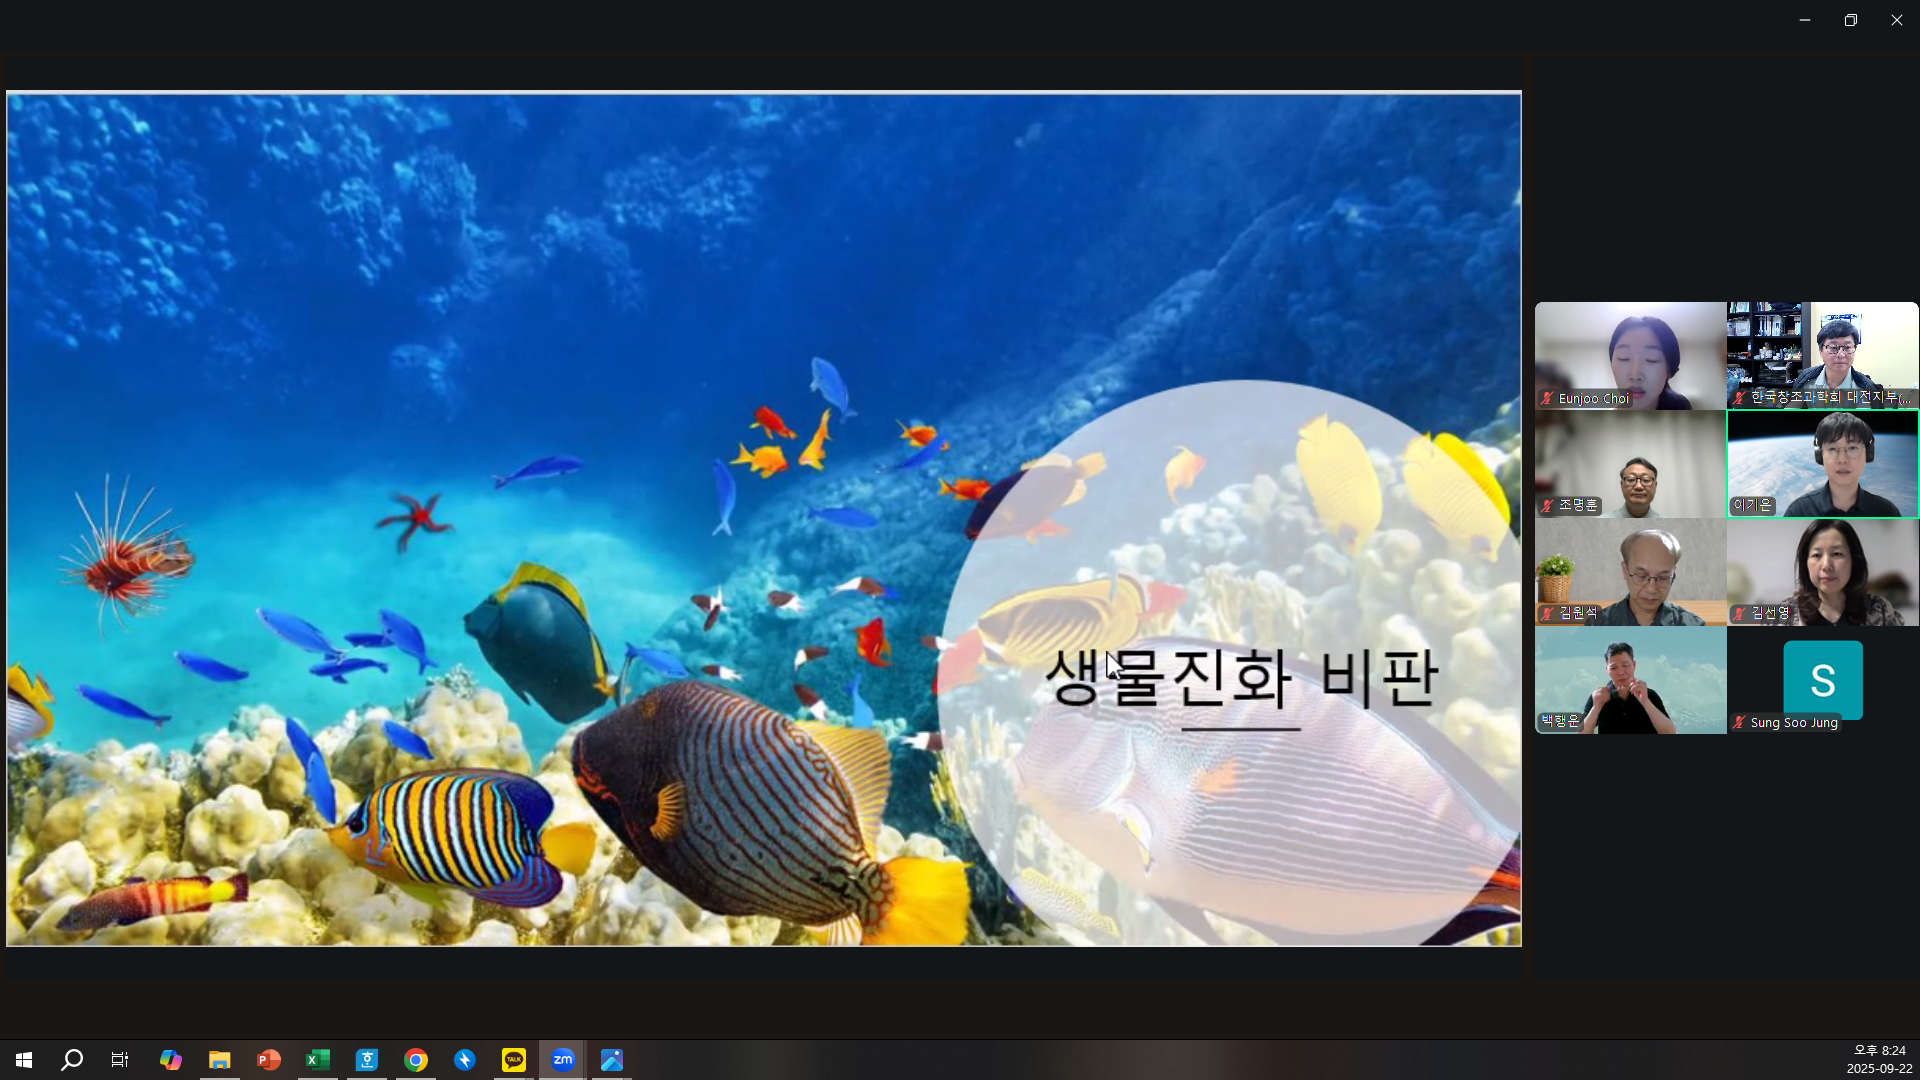Click the taskbar Search magnifier icon

pyautogui.click(x=72, y=1059)
